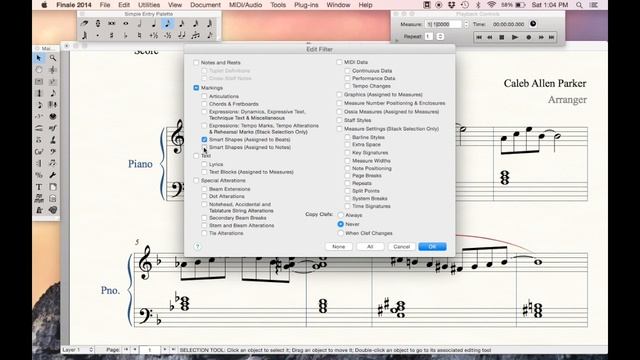Image resolution: width=640 pixels, height=360 pixels.
Task: Uncheck Smart Shapes (Assigned to Beats)
Action: pos(204,140)
